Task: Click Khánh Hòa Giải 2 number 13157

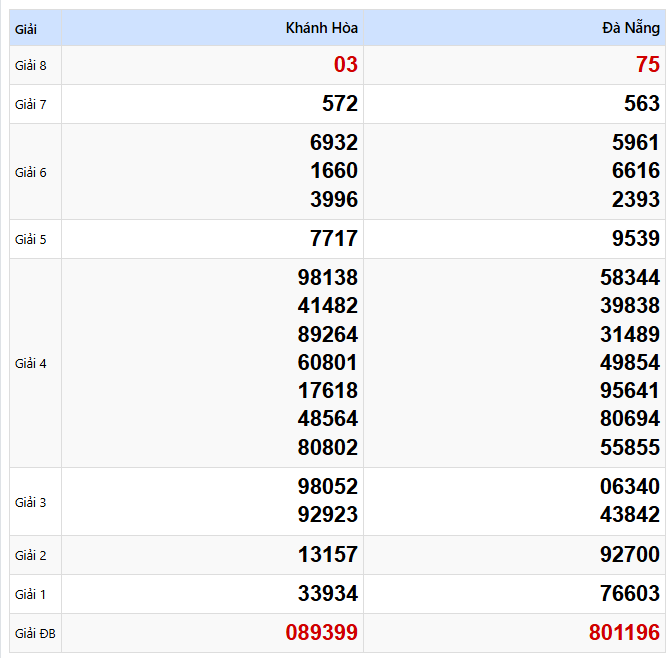Action: pos(328,555)
